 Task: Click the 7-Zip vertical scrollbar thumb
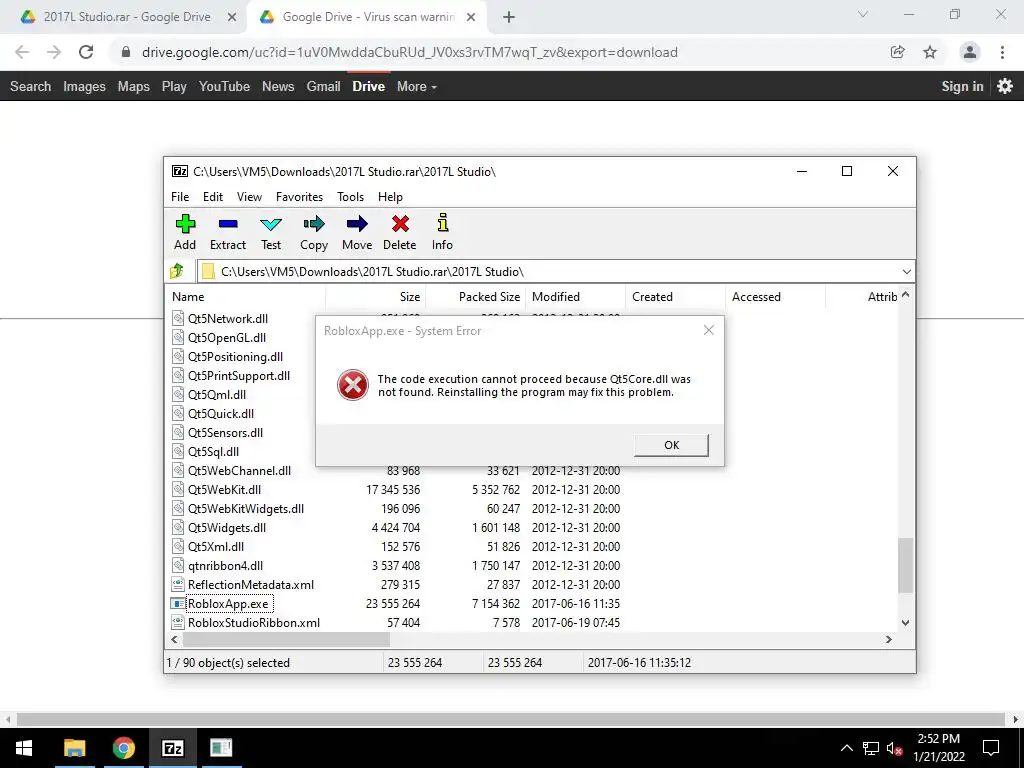tap(905, 566)
